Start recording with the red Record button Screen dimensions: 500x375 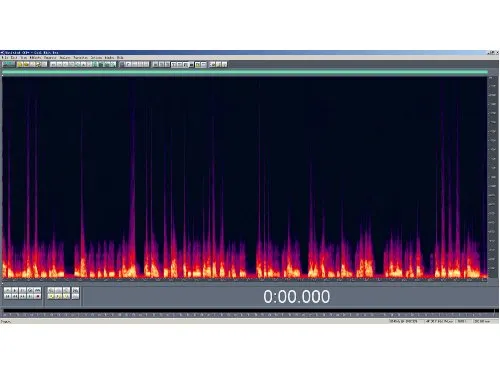37,296
